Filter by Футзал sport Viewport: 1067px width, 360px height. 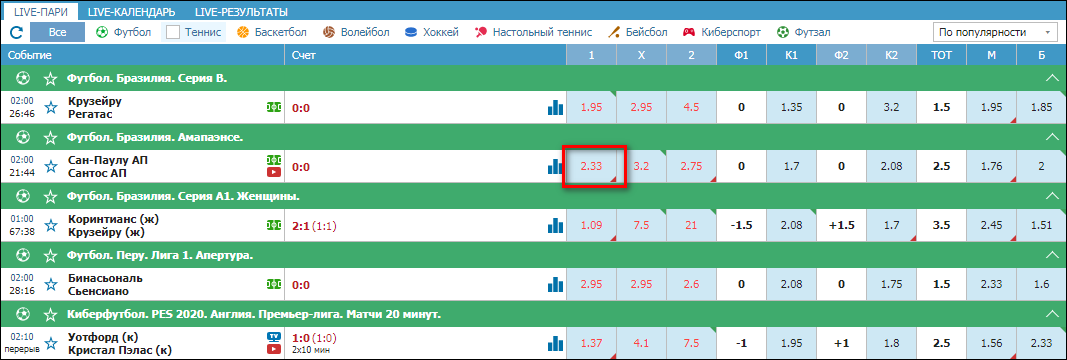pos(804,32)
